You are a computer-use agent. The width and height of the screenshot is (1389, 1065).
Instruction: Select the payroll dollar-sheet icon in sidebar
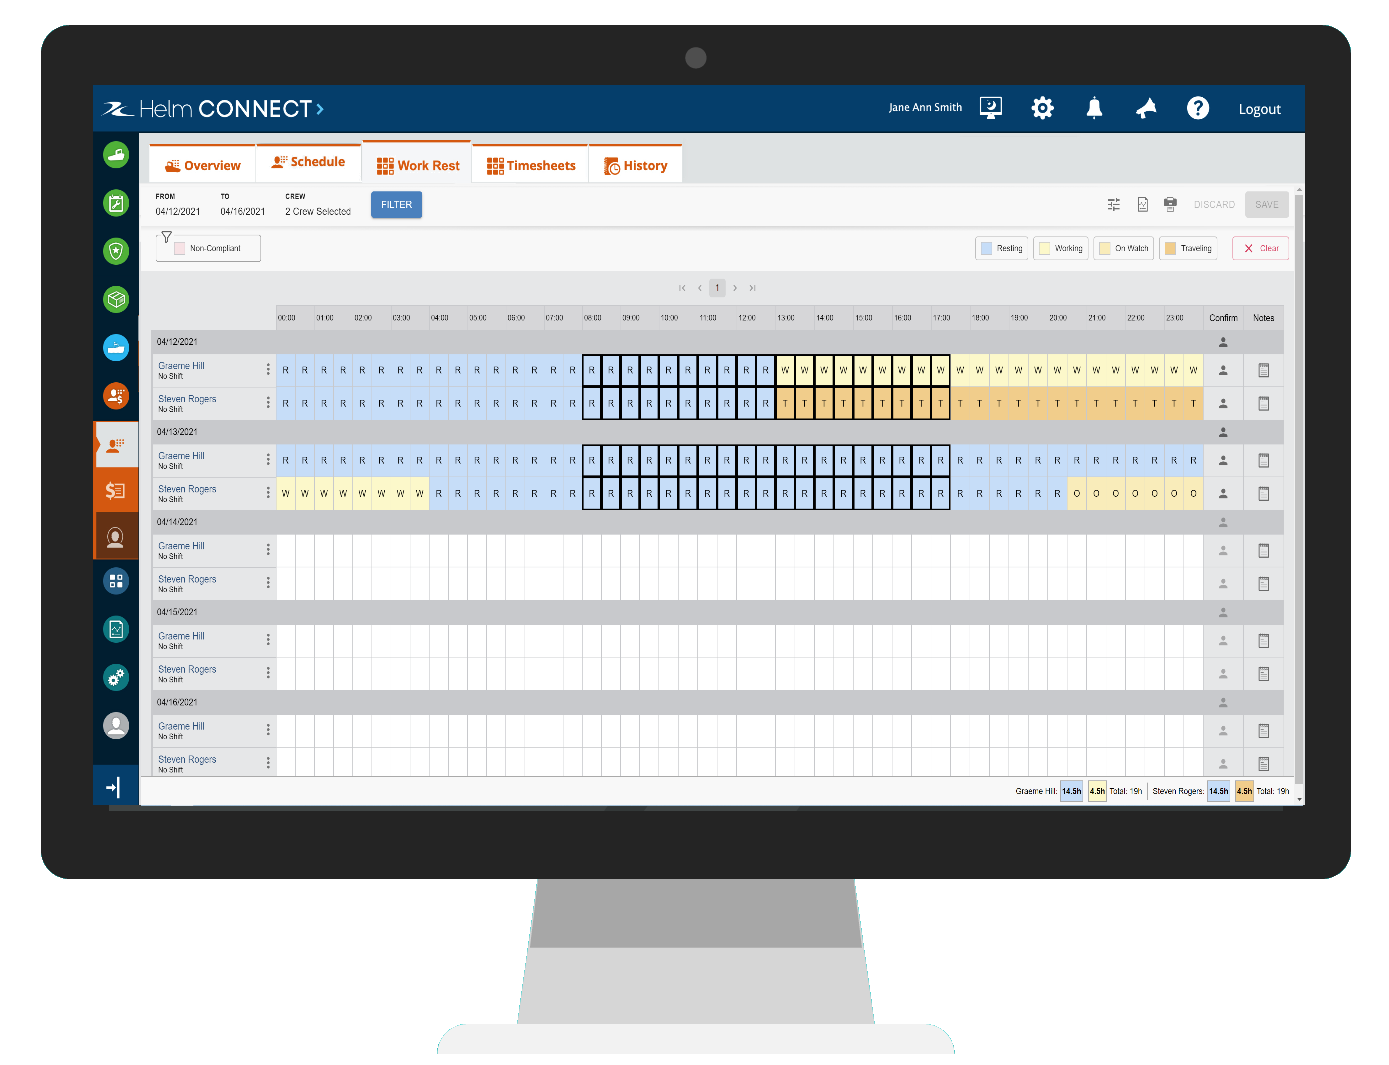pos(116,490)
